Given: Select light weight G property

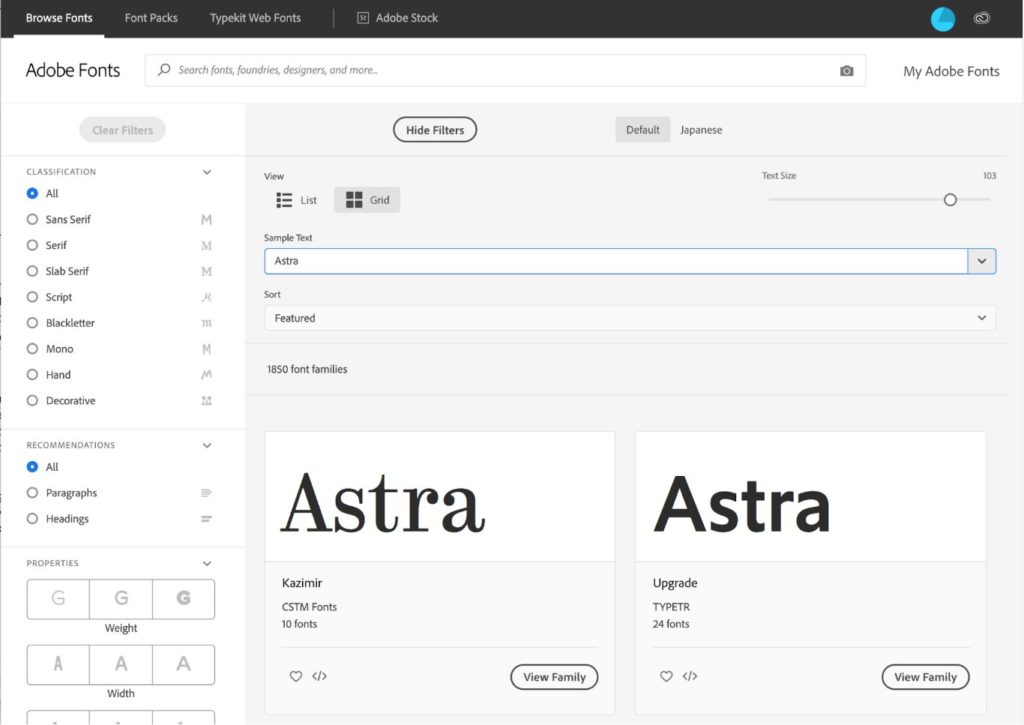Looking at the screenshot, I should (58, 598).
